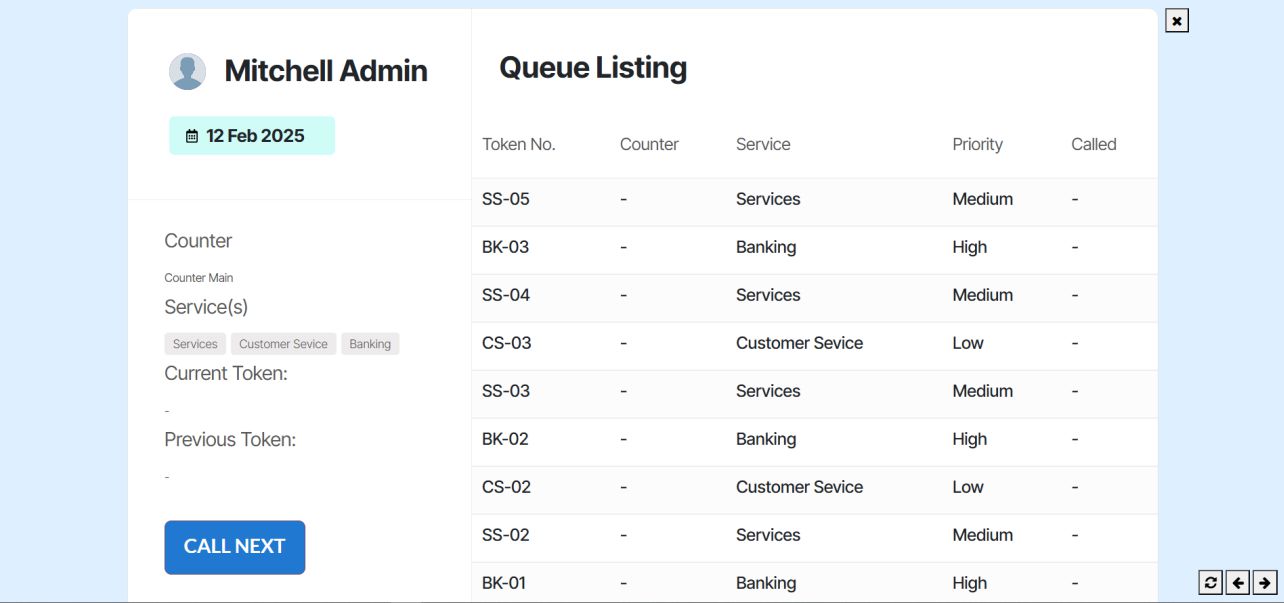The image size is (1284, 603).
Task: Click token BK-02 in the queue list
Action: 506,439
